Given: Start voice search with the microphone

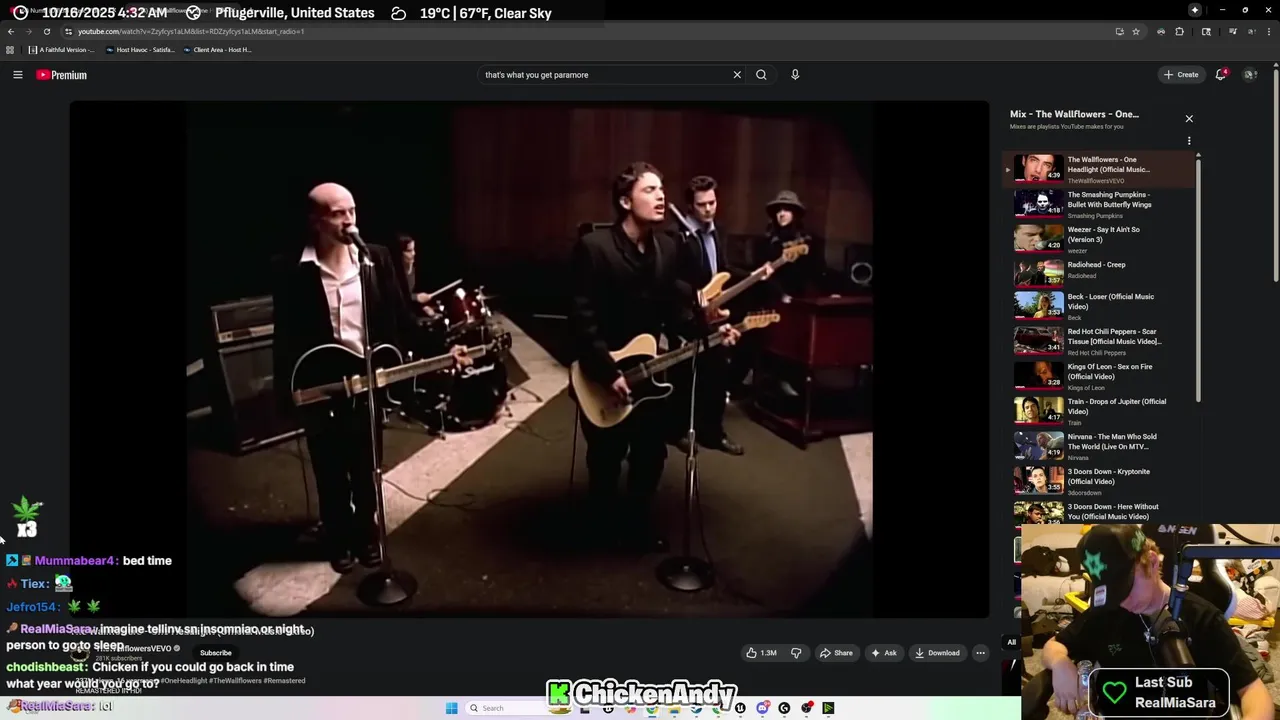Looking at the screenshot, I should click(795, 75).
